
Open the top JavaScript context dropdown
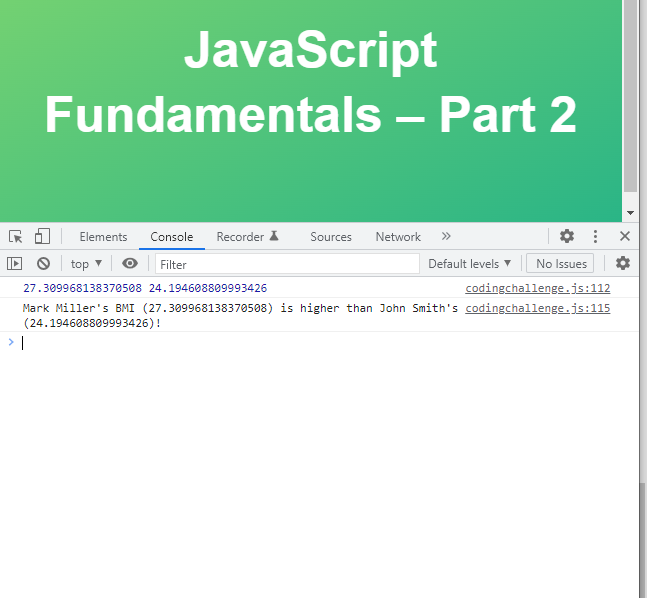pos(86,264)
